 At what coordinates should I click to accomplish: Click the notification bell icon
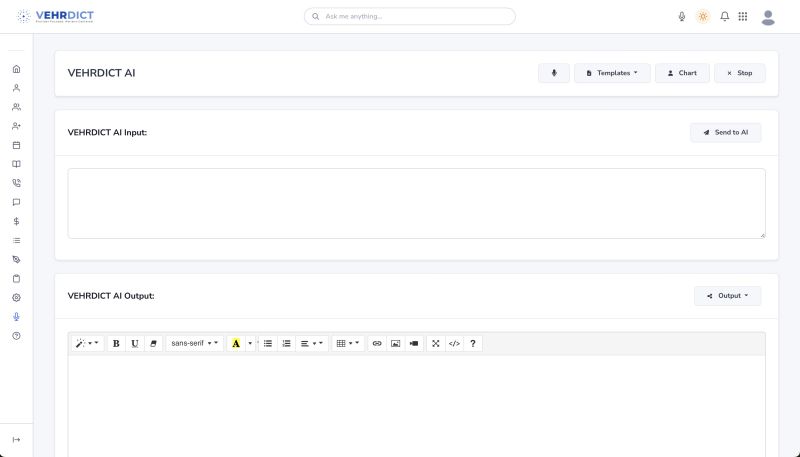[x=725, y=16]
